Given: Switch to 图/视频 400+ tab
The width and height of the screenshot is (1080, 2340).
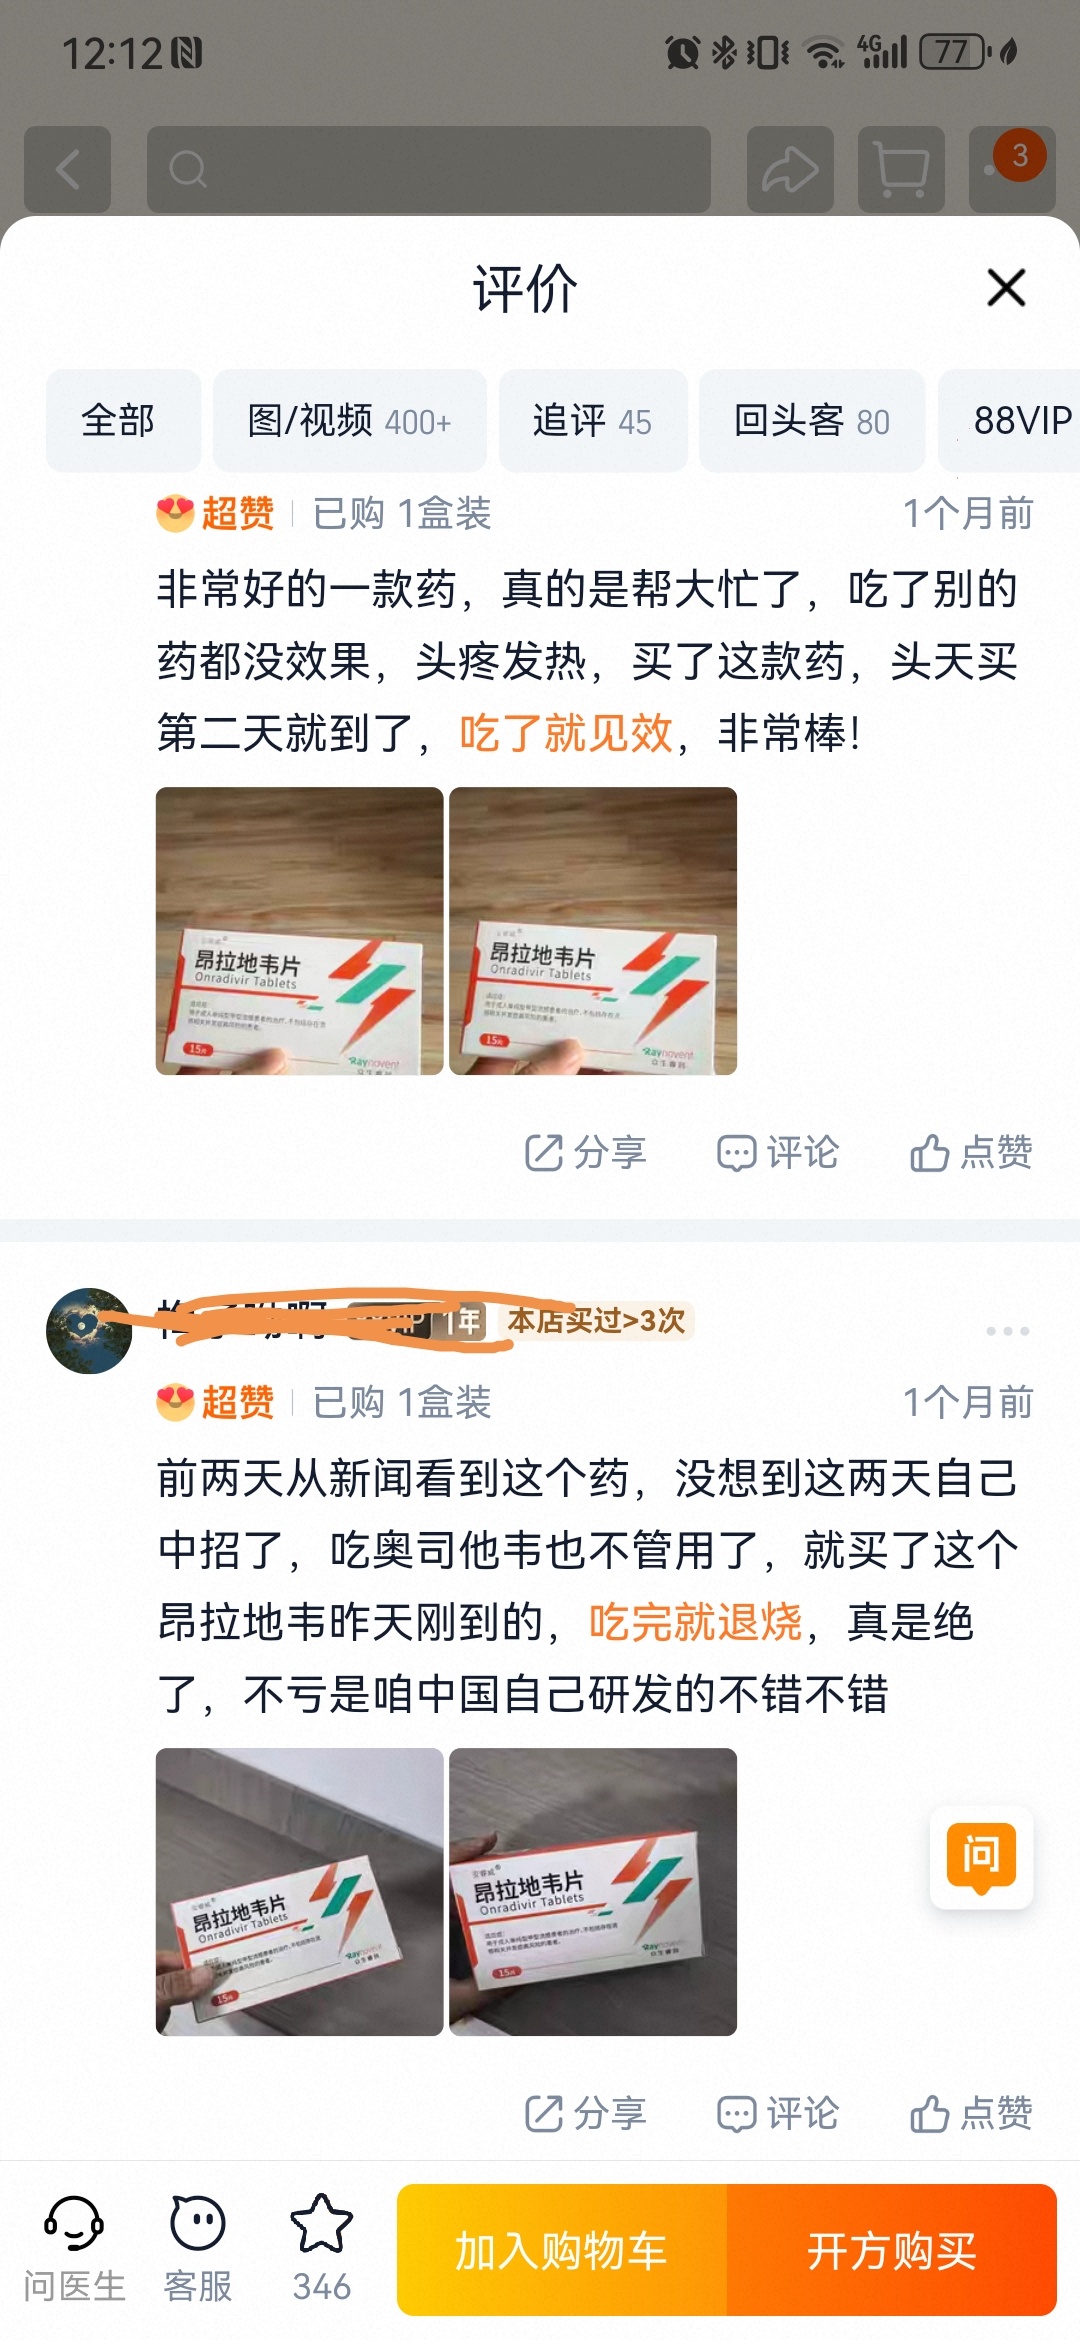Looking at the screenshot, I should coord(349,420).
